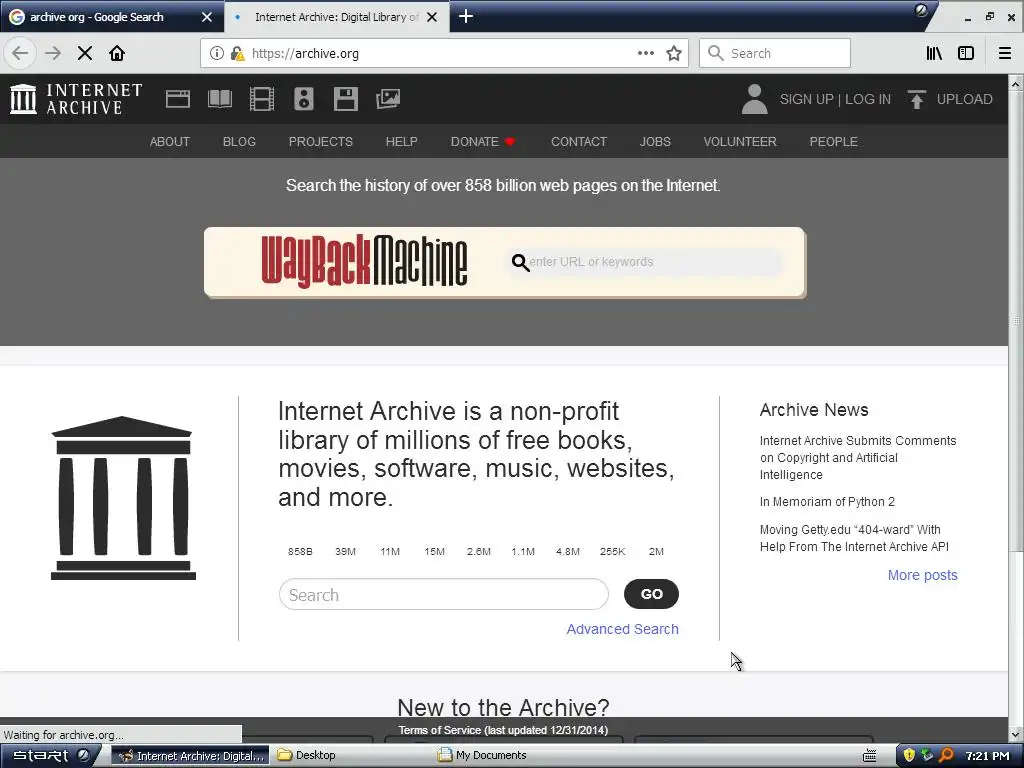Click the SIGN UP link
This screenshot has width=1024, height=768.
(x=807, y=99)
